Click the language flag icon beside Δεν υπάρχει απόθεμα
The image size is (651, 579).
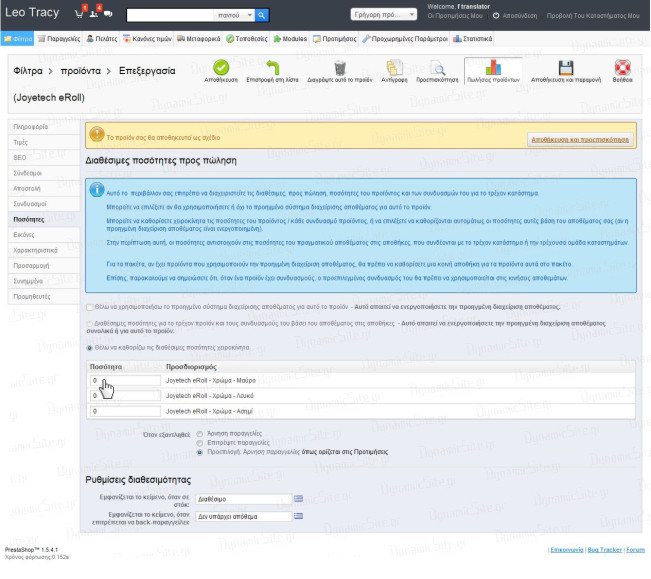point(299,516)
